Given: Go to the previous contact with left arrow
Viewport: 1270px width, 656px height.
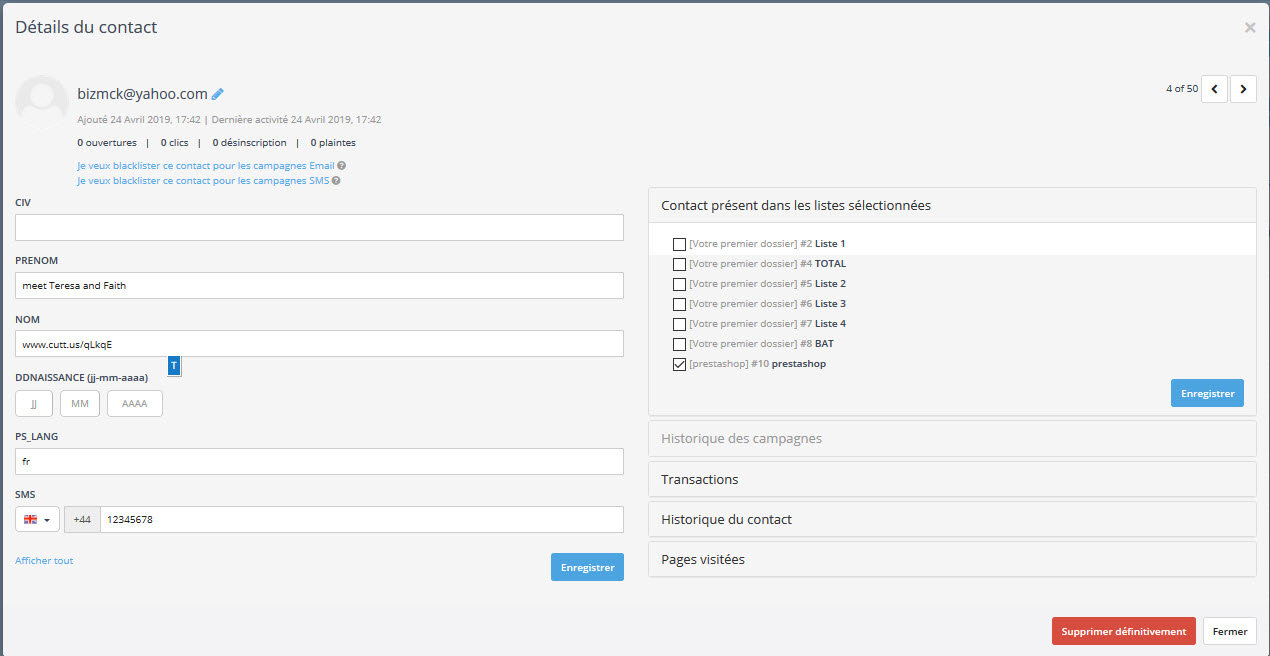Looking at the screenshot, I should tap(1214, 89).
